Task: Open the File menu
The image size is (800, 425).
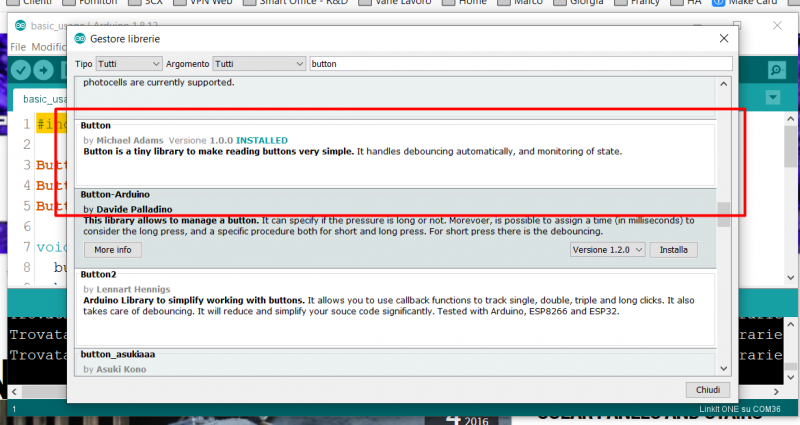Action: tap(18, 47)
